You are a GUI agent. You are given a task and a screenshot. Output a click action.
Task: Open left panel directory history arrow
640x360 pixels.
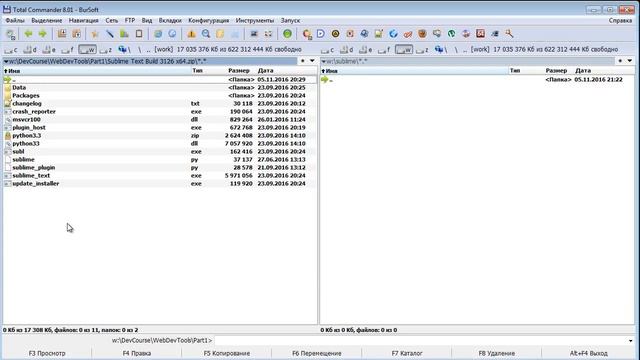tap(312, 61)
